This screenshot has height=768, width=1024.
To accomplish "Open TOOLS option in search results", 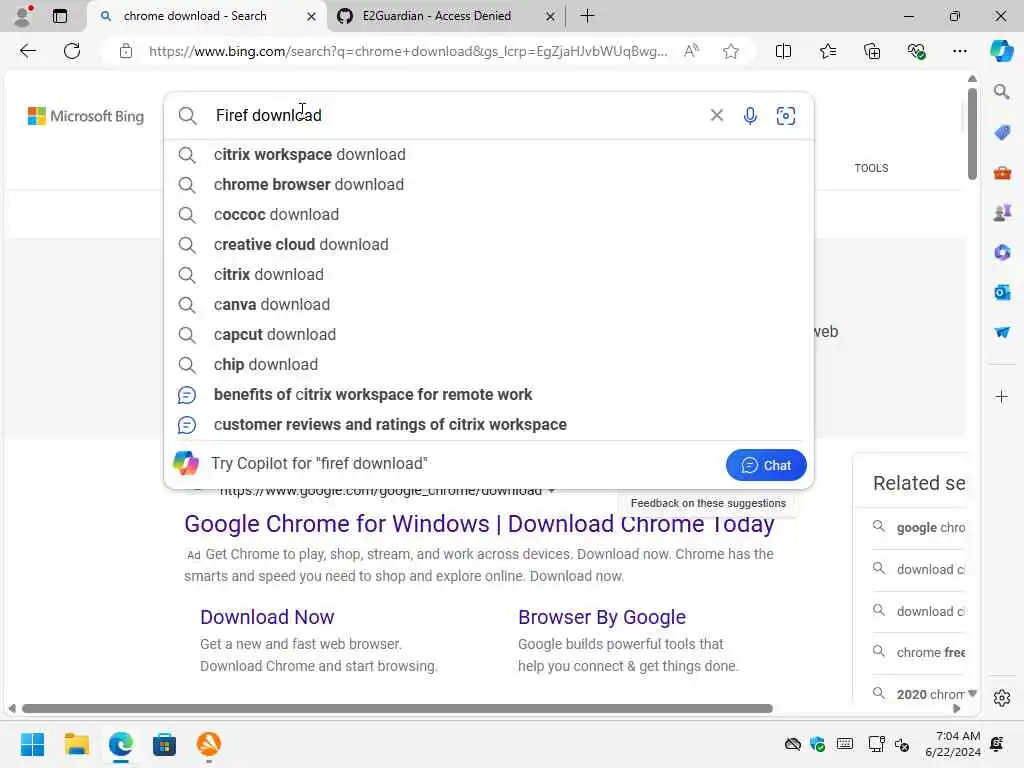I will [x=871, y=168].
